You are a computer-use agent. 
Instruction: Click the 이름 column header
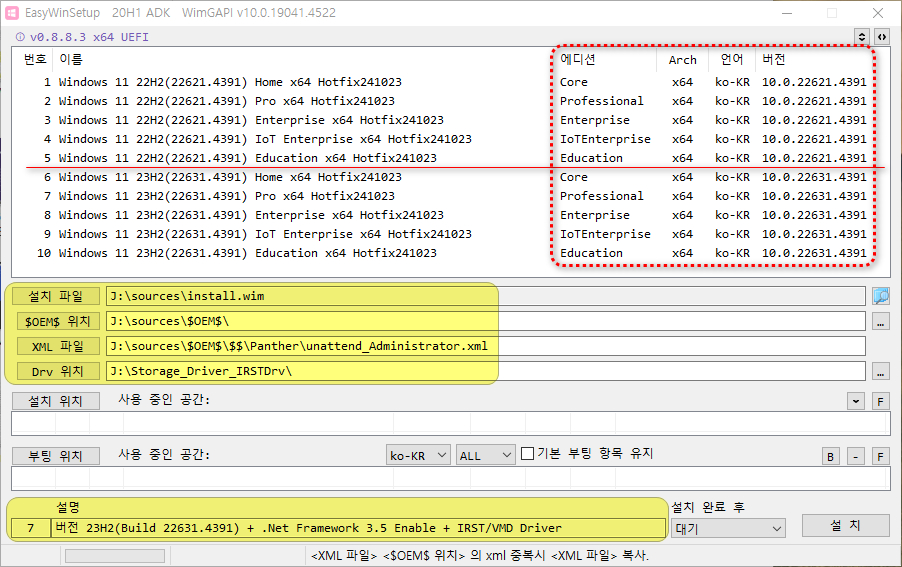(71, 59)
